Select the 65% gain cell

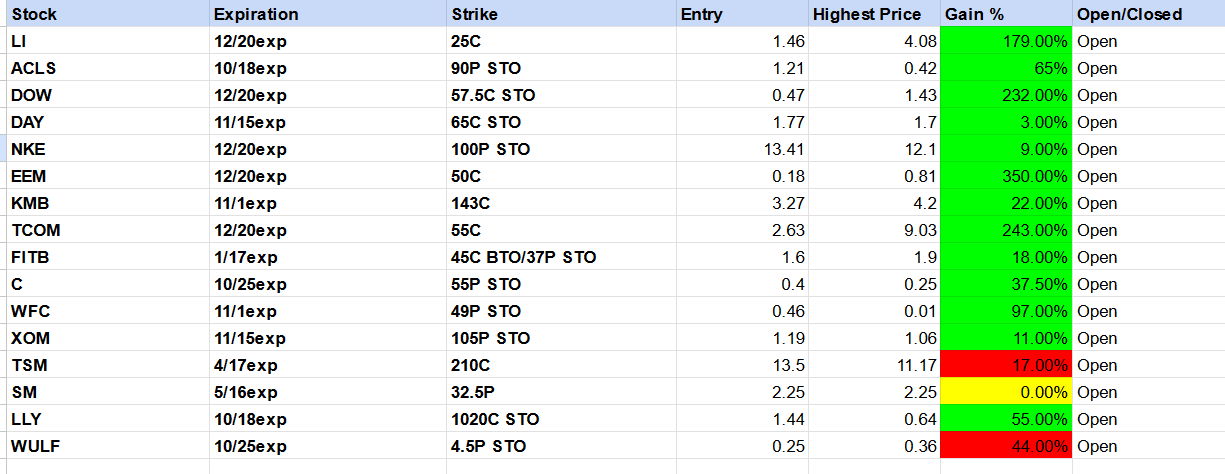[1006, 68]
